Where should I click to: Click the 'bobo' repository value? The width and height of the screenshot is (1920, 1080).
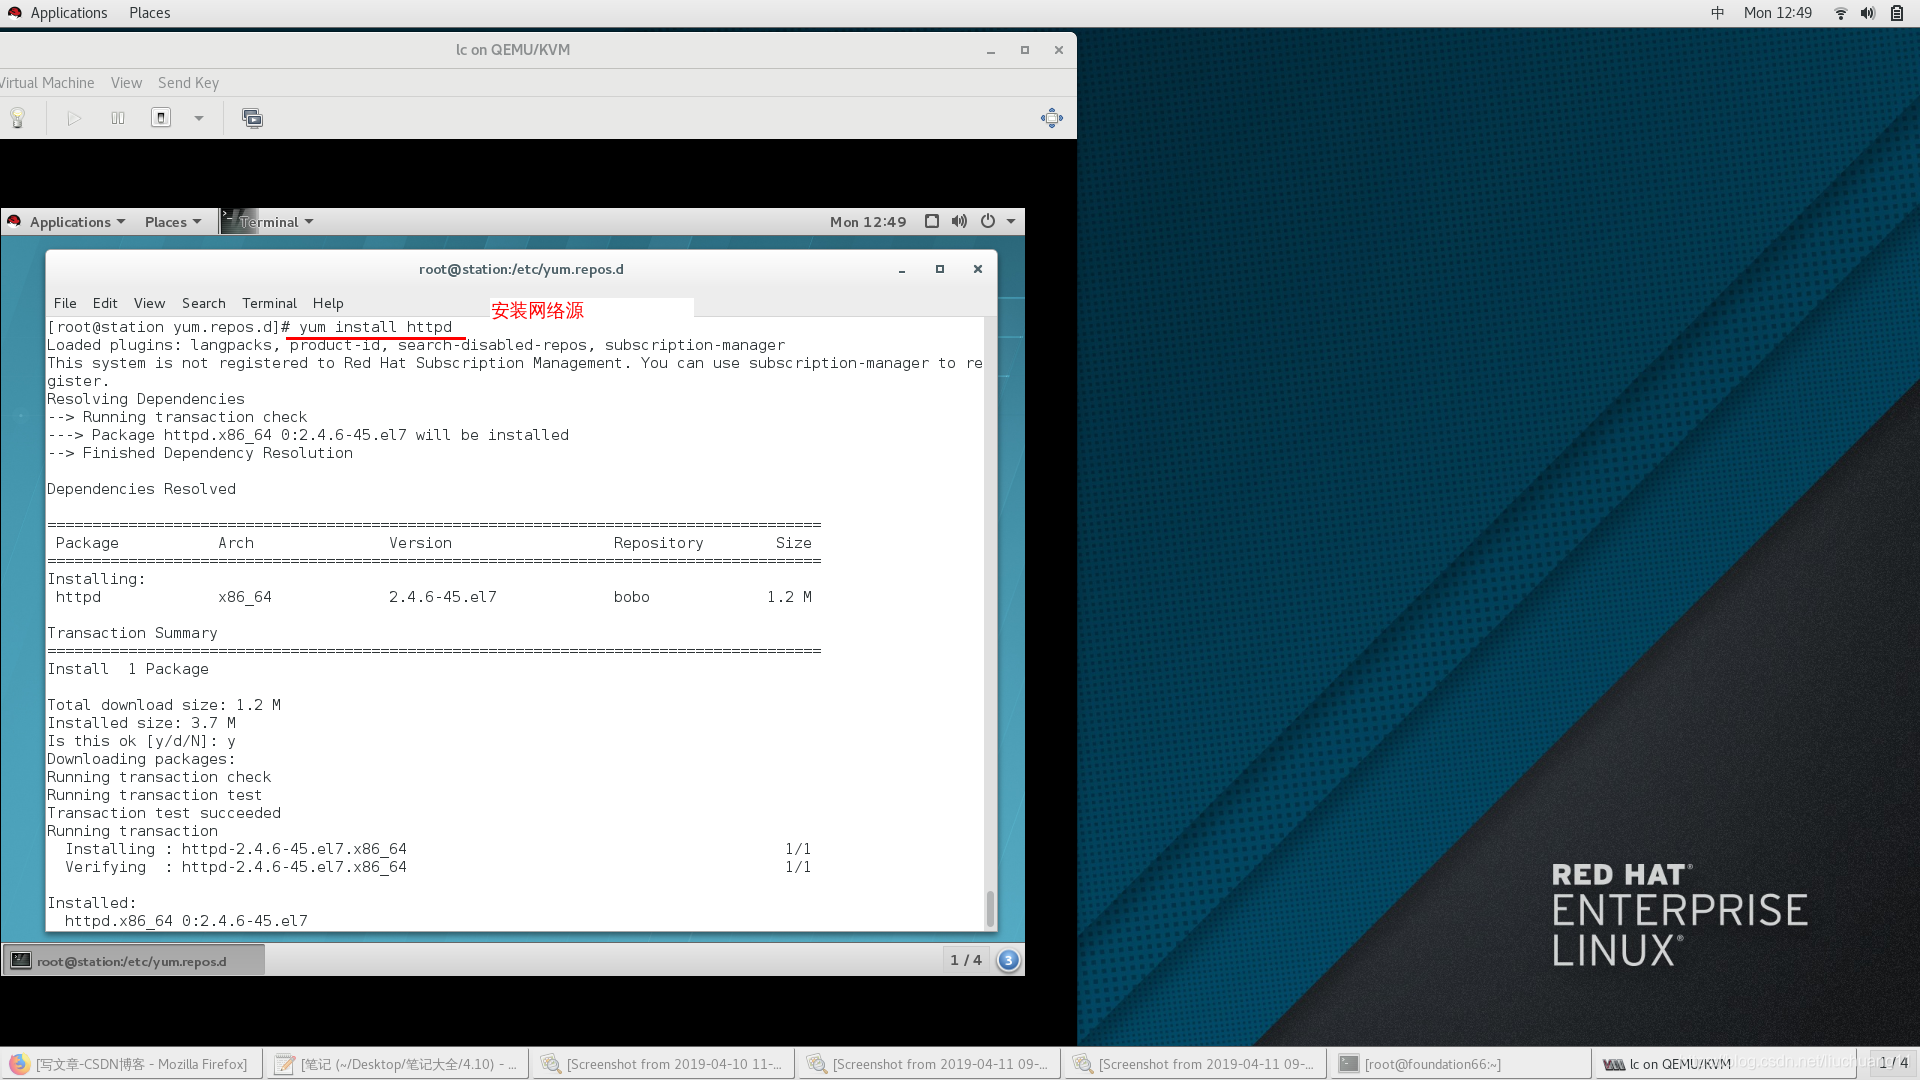click(632, 597)
